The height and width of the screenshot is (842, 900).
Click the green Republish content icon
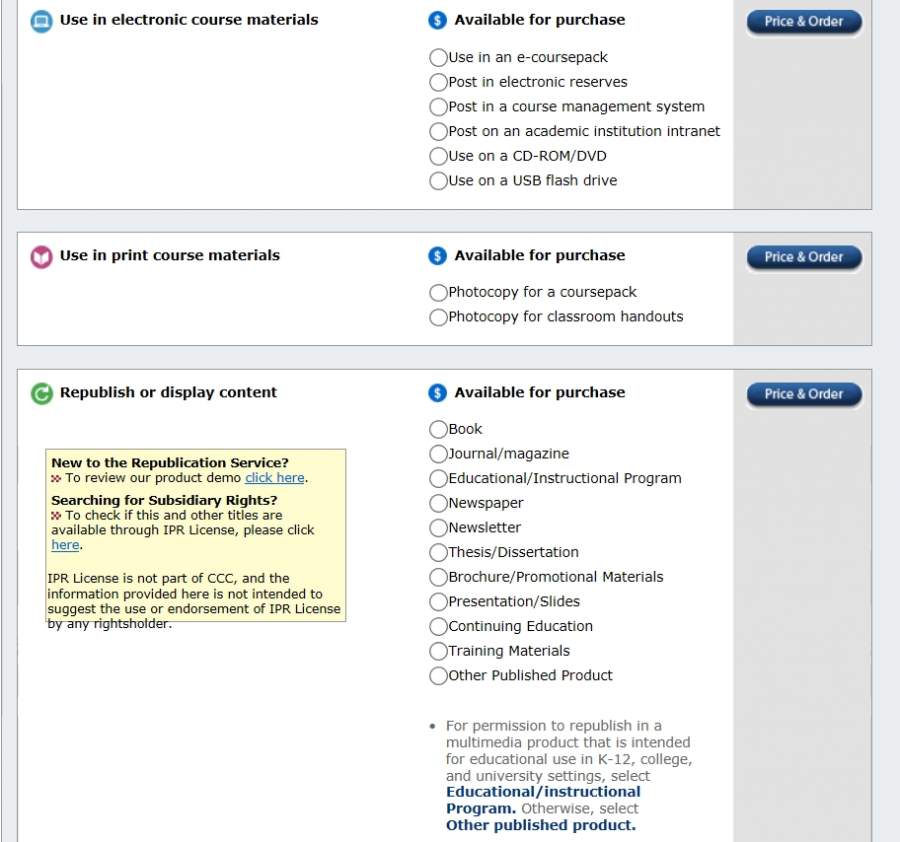click(x=41, y=394)
